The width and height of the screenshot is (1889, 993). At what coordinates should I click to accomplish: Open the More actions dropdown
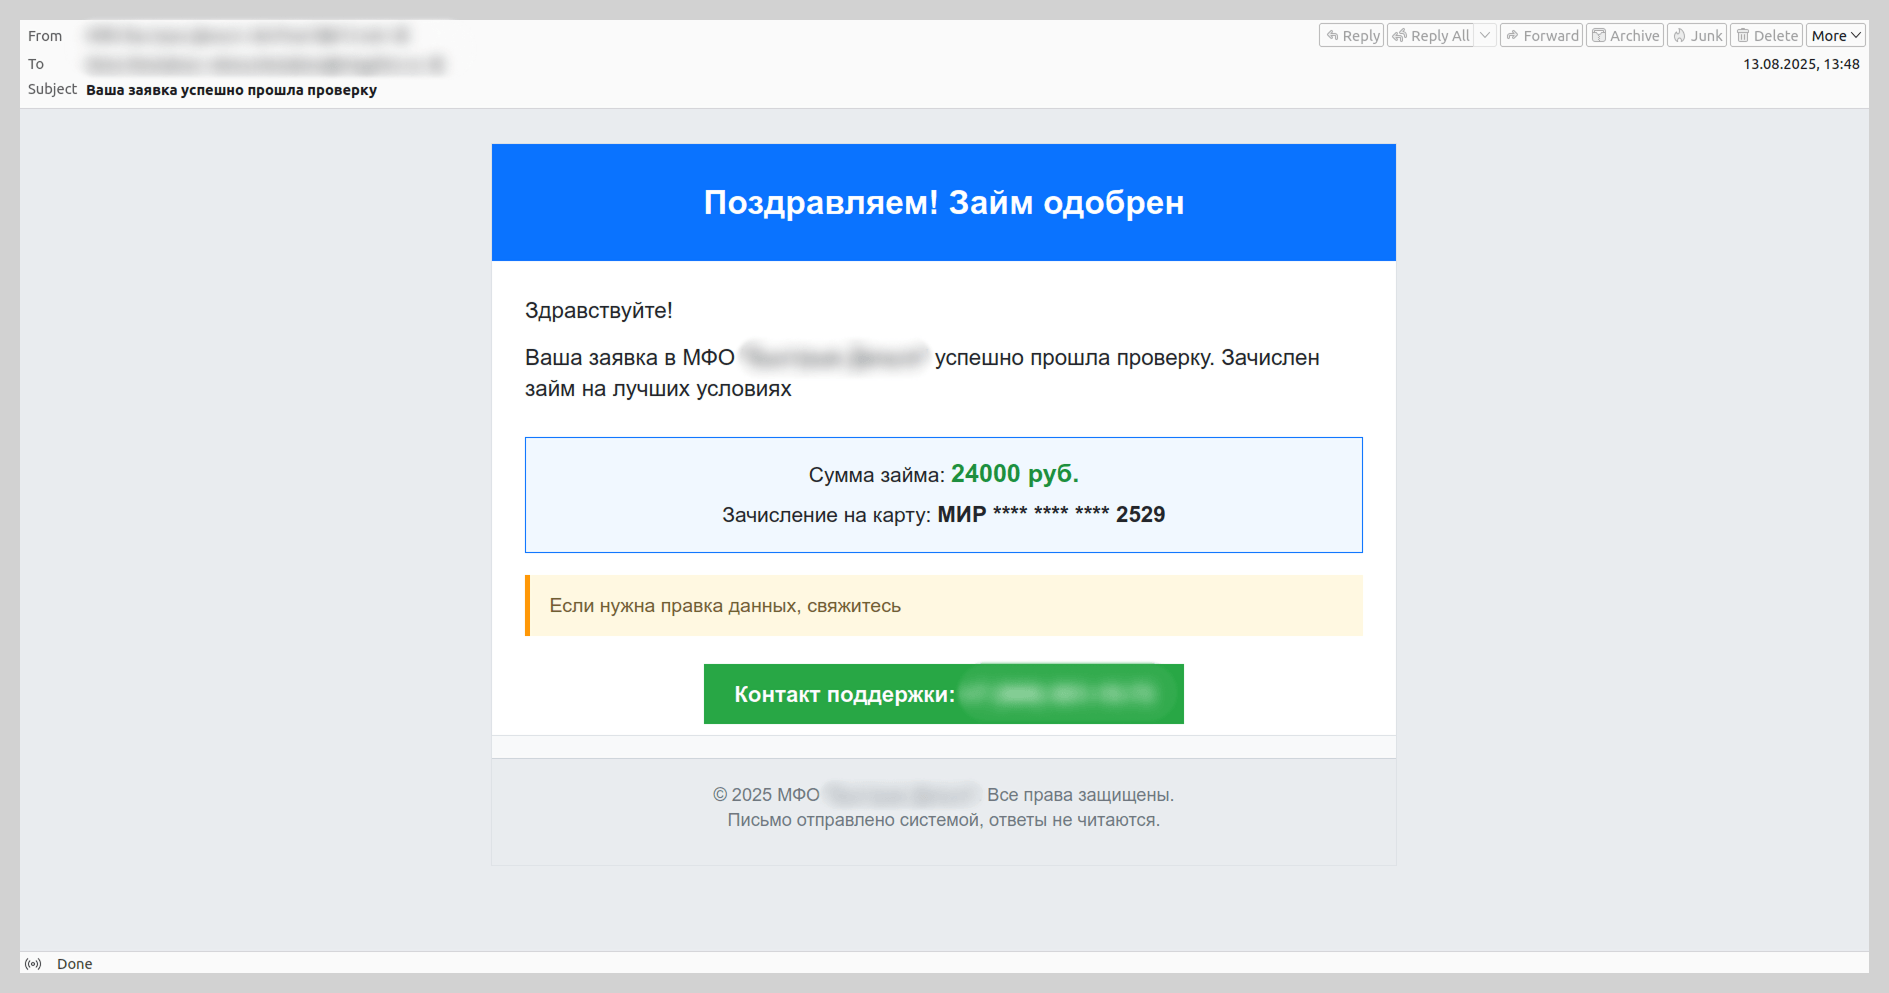(x=1835, y=36)
